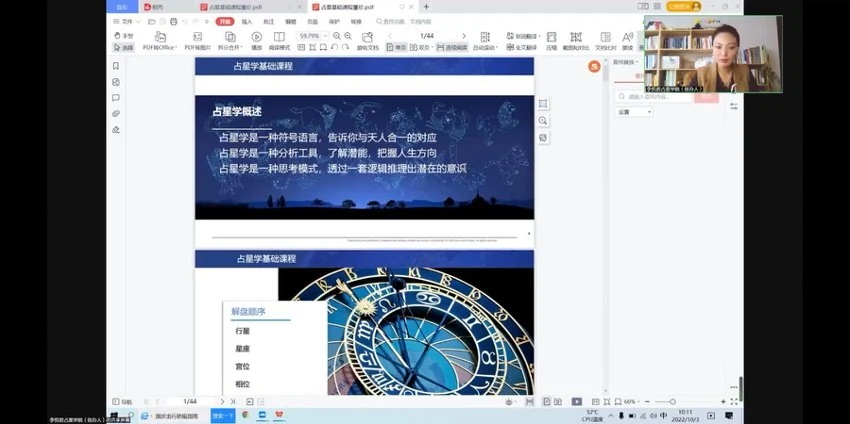Open signature stamp panel in left sidebar
The height and width of the screenshot is (424, 850).
(115, 130)
